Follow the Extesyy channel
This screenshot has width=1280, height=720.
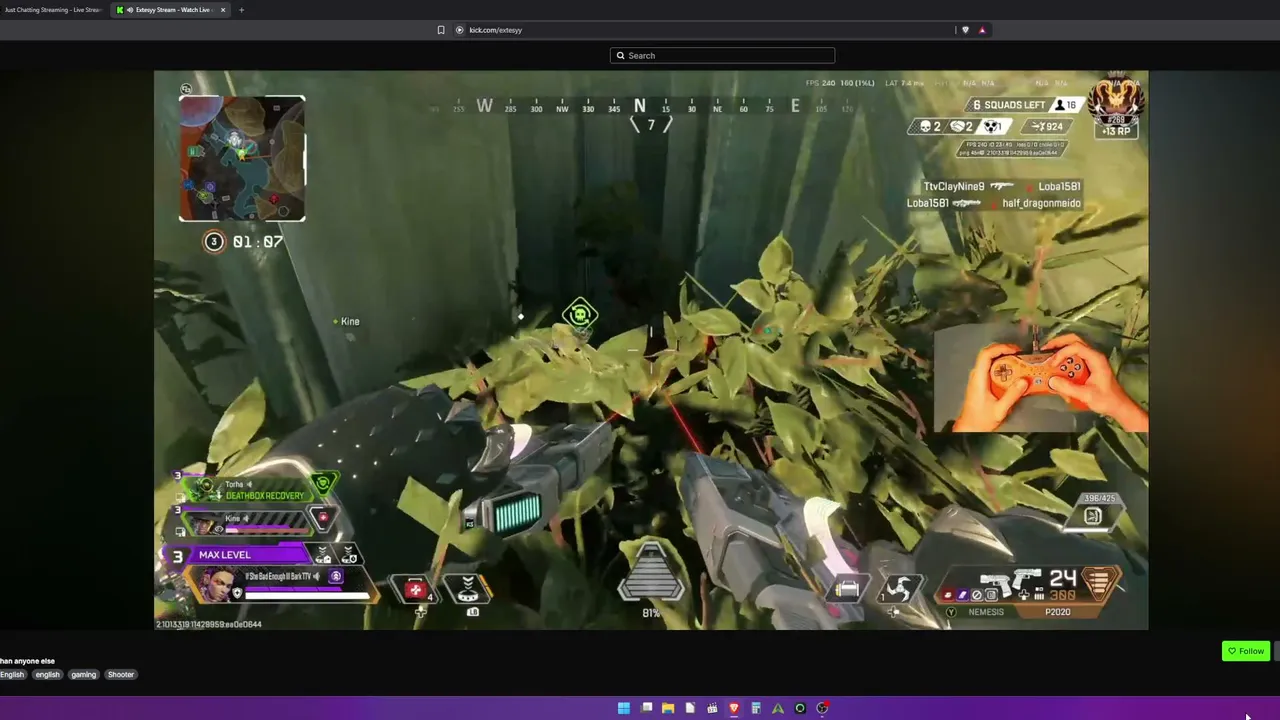coord(1246,651)
